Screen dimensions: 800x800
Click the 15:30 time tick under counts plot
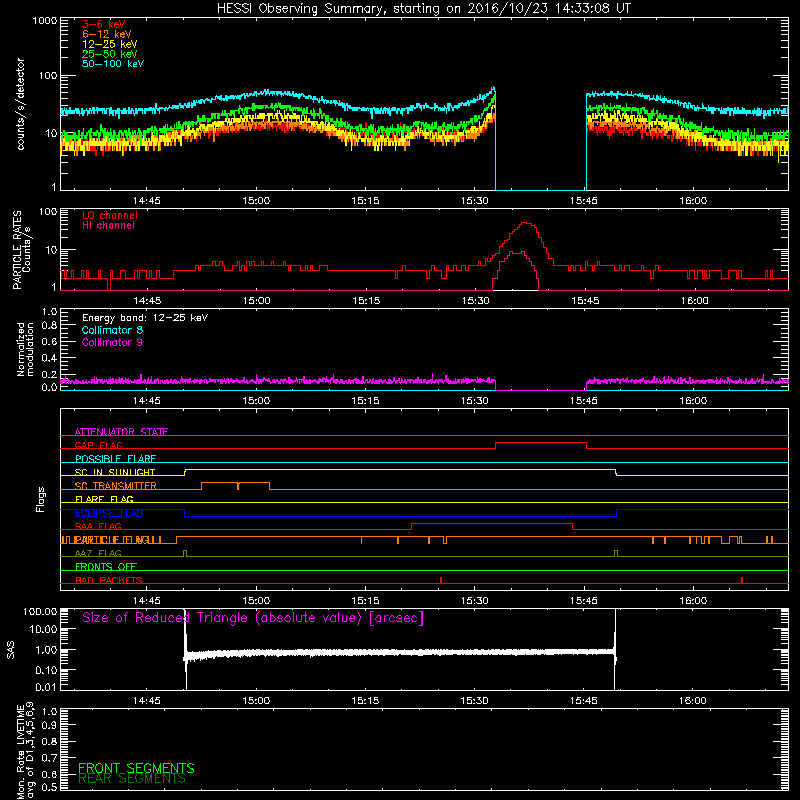point(474,201)
